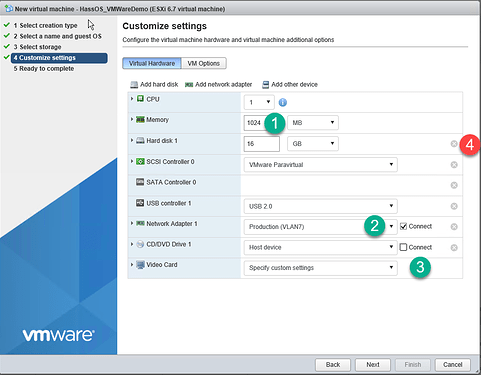Remove SCSI Controller 0 device
Image resolution: width=481 pixels, height=375 pixels.
454,165
